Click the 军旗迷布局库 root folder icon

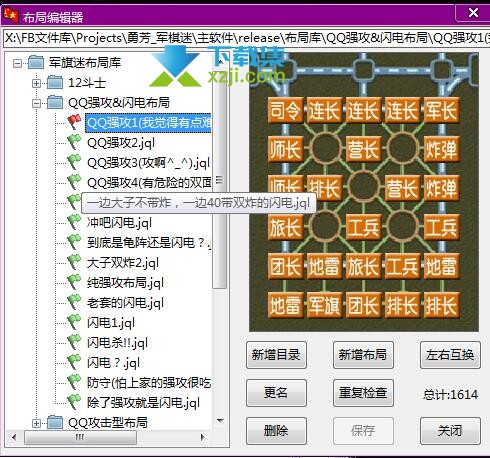[x=36, y=62]
